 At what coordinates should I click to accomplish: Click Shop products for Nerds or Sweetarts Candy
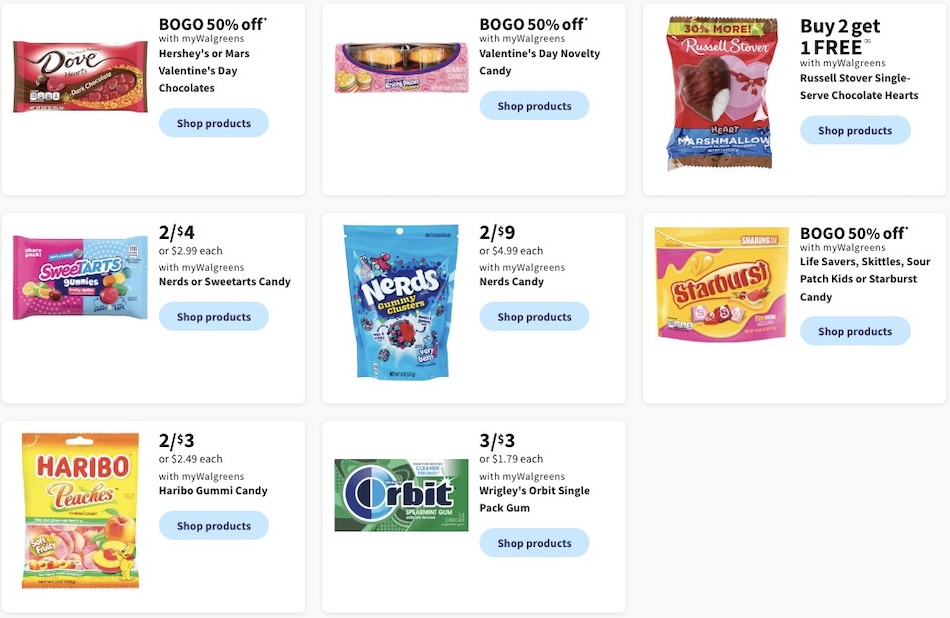[213, 316]
